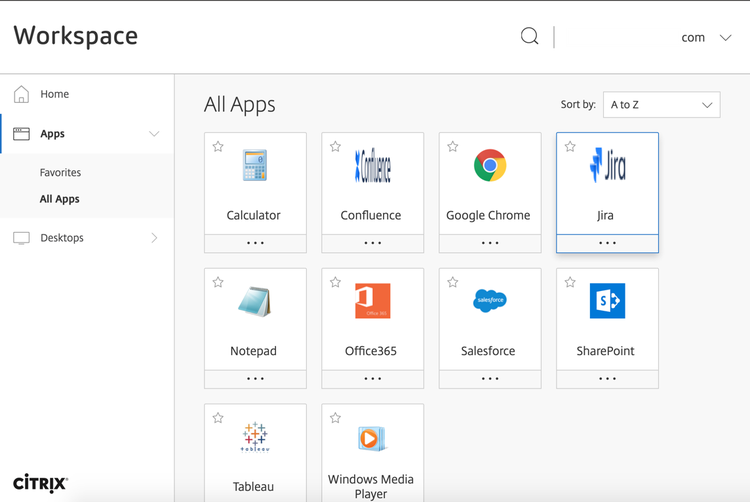Launch the Notepad app icon
Image resolution: width=750 pixels, height=502 pixels.
tap(255, 301)
